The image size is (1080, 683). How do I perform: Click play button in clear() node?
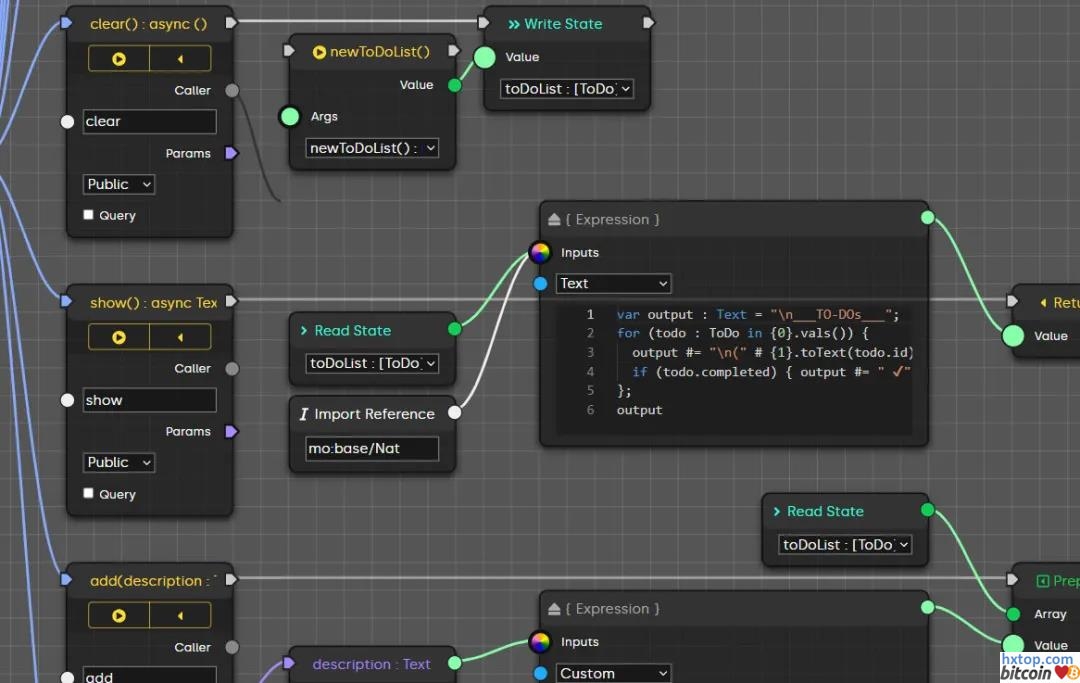click(119, 59)
